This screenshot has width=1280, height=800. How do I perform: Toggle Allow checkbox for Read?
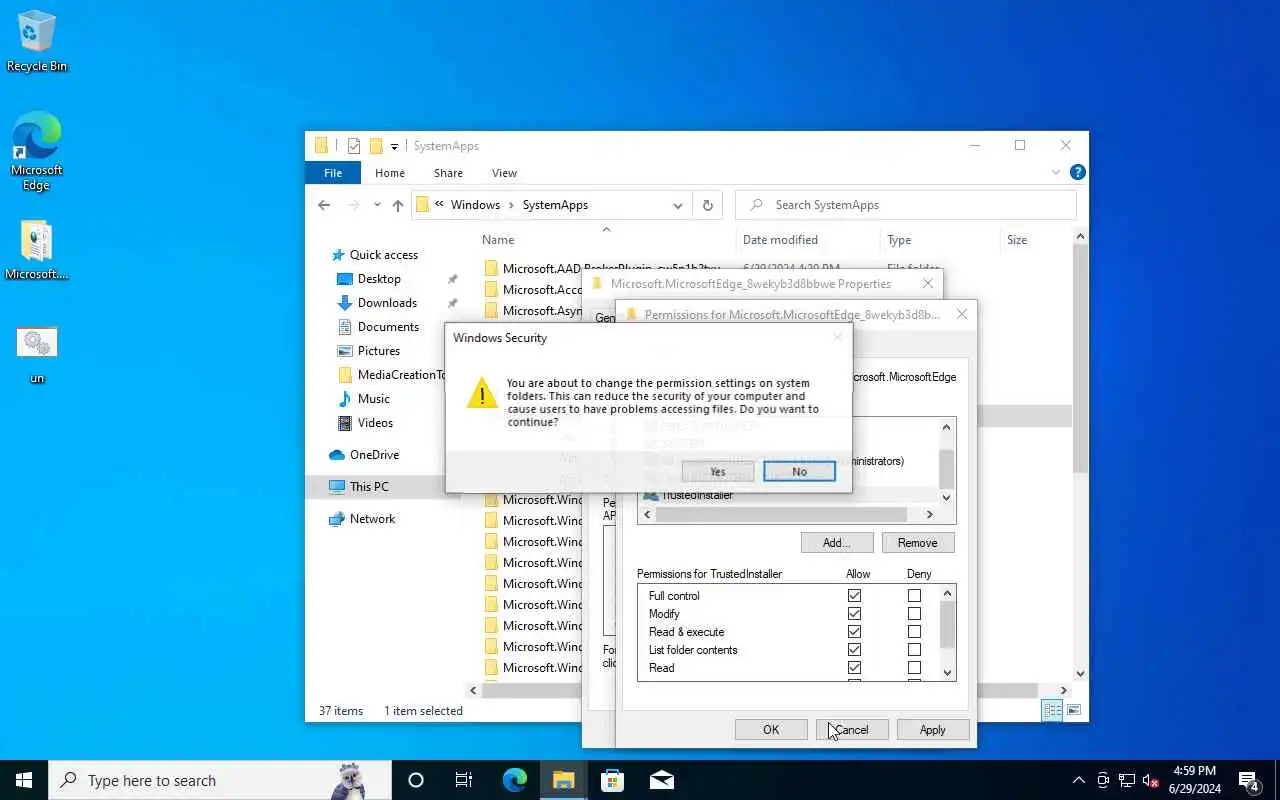[854, 668]
